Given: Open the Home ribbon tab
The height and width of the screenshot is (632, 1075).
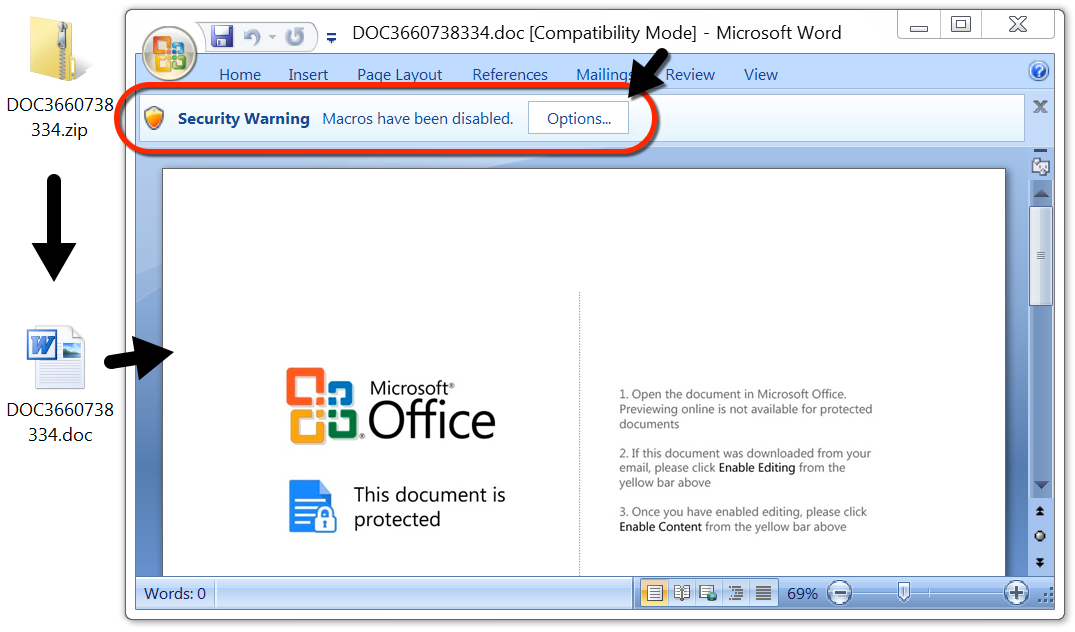Looking at the screenshot, I should 240,74.
